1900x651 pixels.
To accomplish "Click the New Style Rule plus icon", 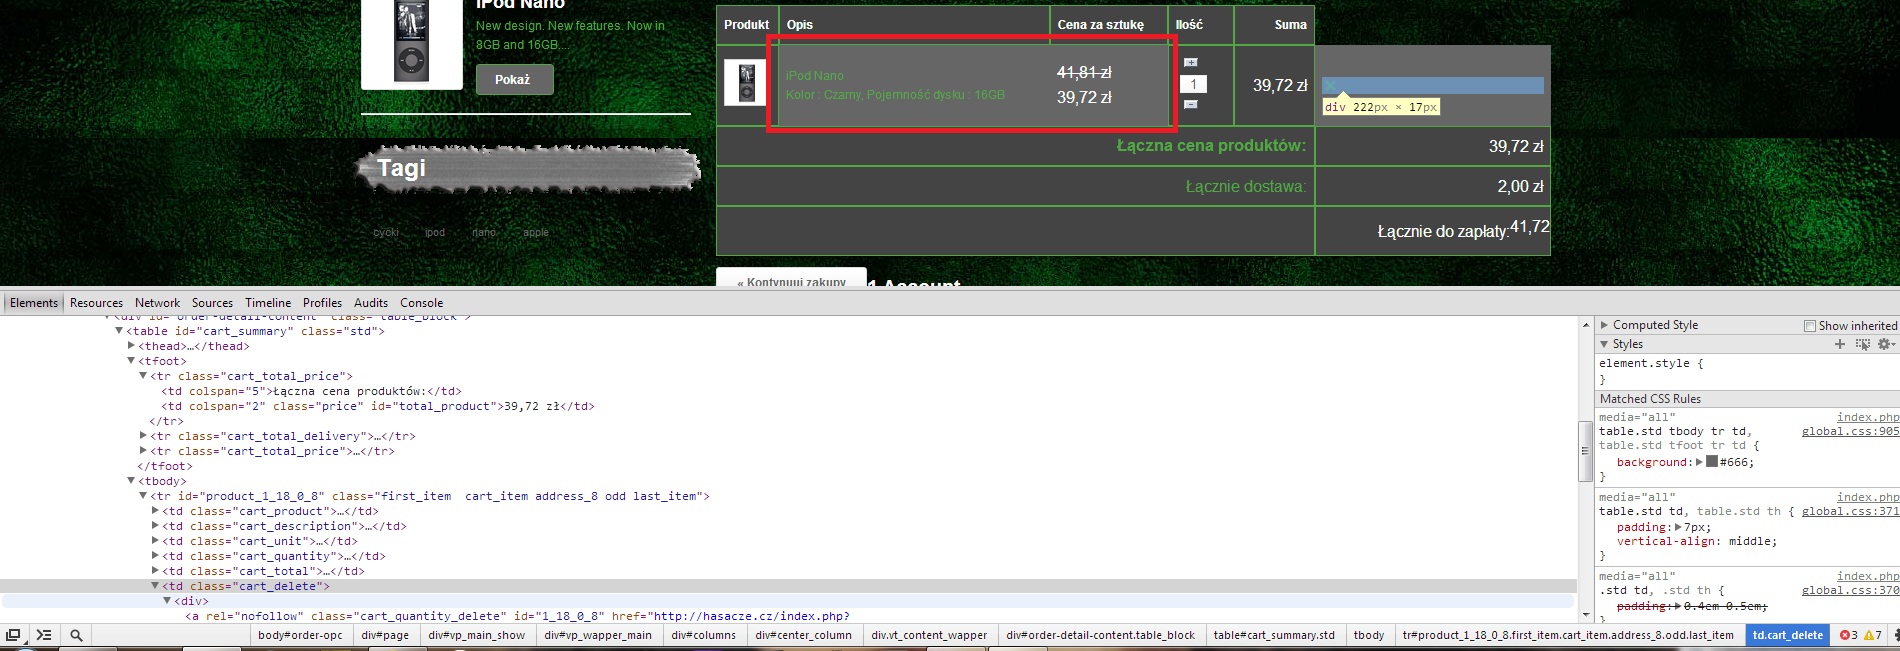I will (x=1839, y=344).
